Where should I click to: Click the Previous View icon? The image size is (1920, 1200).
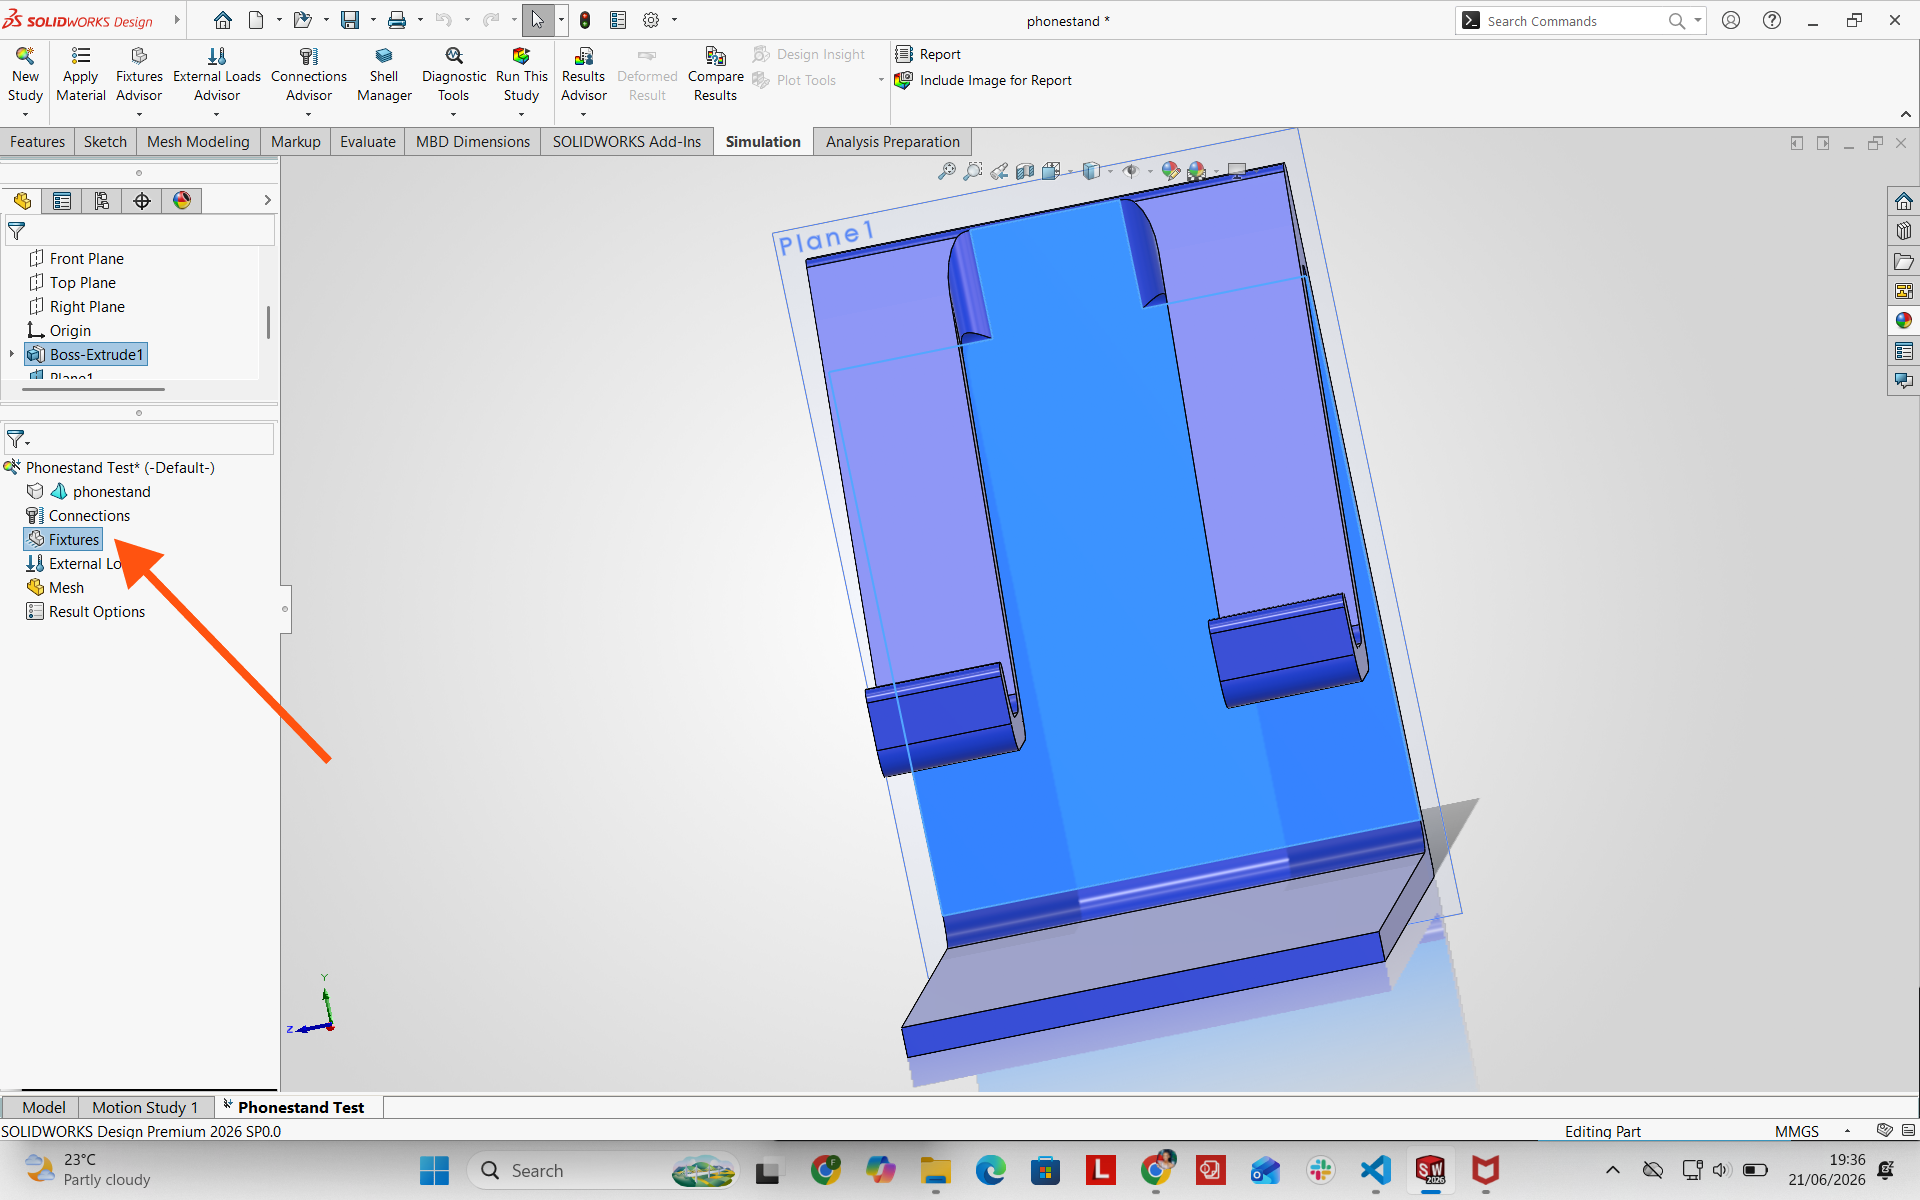point(999,171)
